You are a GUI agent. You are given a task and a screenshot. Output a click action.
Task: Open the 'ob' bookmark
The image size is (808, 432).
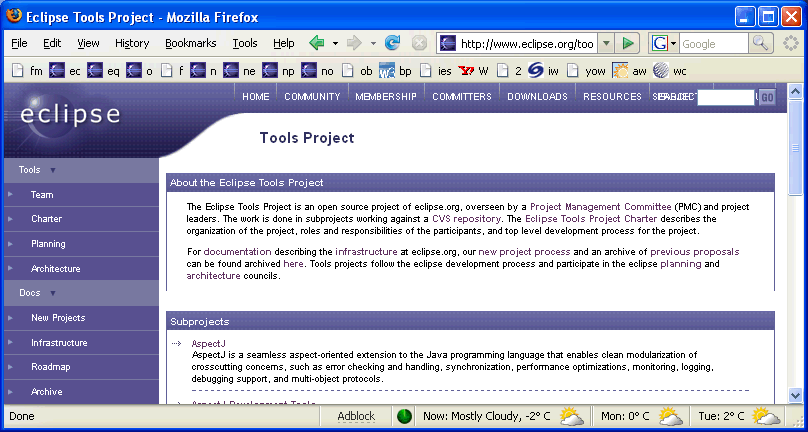[x=357, y=71]
